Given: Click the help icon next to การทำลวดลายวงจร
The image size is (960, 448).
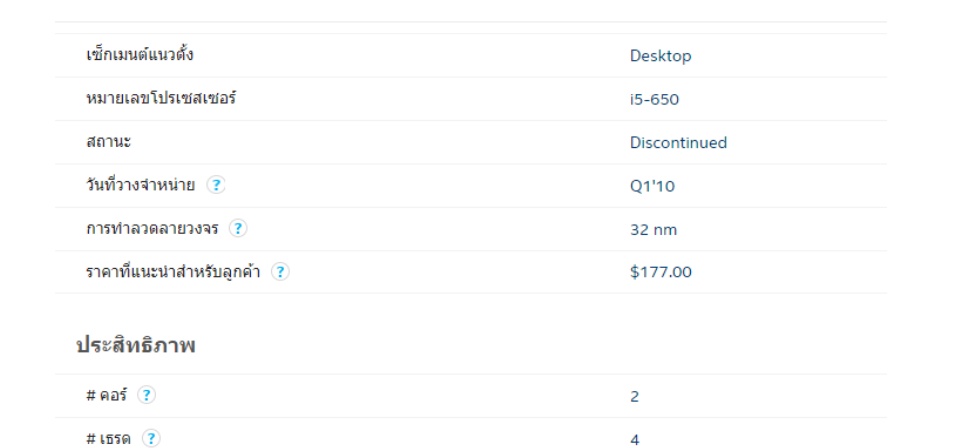Looking at the screenshot, I should coord(238,228).
